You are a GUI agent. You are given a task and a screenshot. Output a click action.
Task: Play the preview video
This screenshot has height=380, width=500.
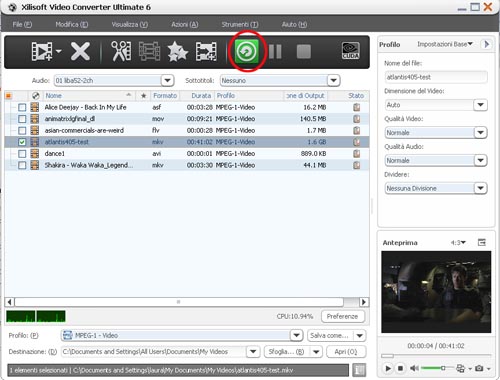(388, 368)
